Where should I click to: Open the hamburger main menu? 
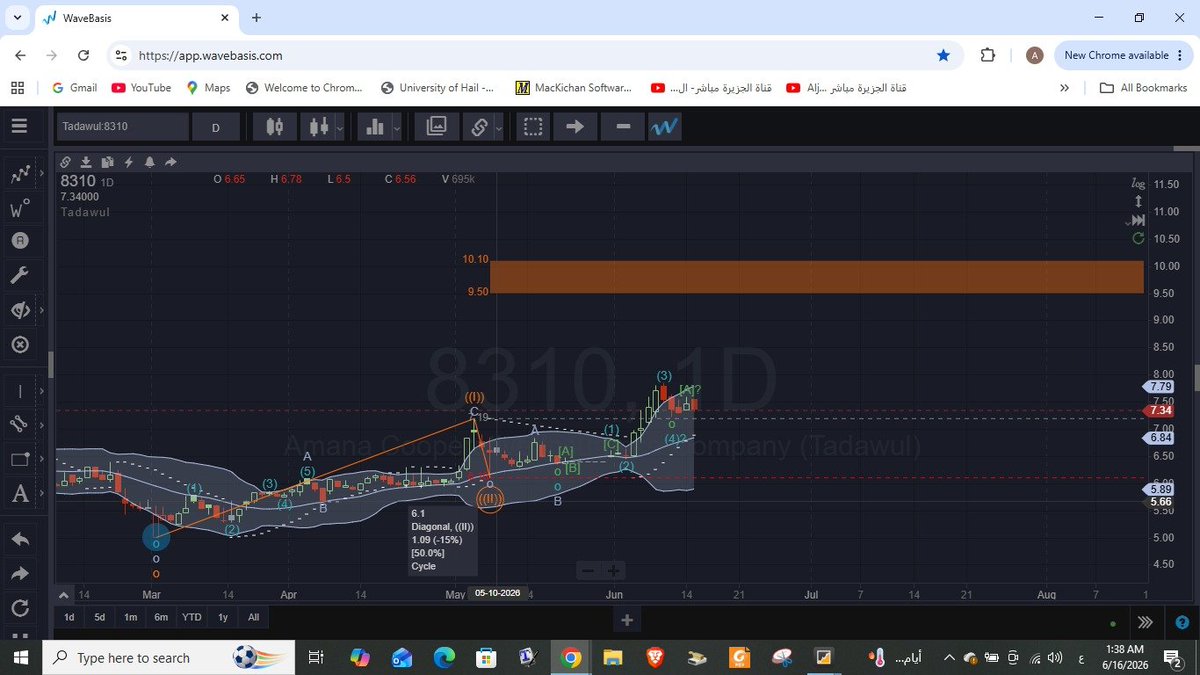19,127
